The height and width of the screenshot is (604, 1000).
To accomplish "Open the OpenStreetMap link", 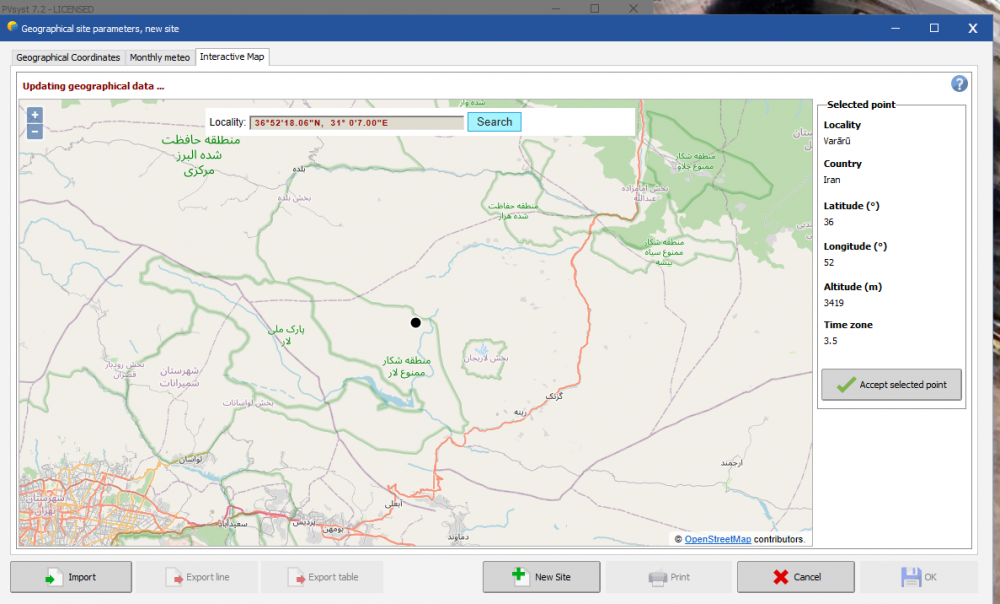I will [717, 539].
